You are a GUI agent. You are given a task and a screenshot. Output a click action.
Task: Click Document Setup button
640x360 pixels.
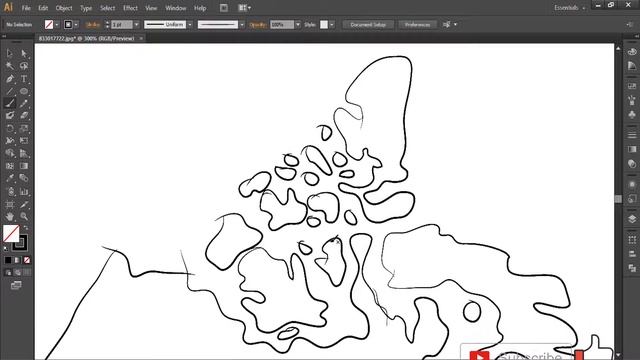point(368,25)
